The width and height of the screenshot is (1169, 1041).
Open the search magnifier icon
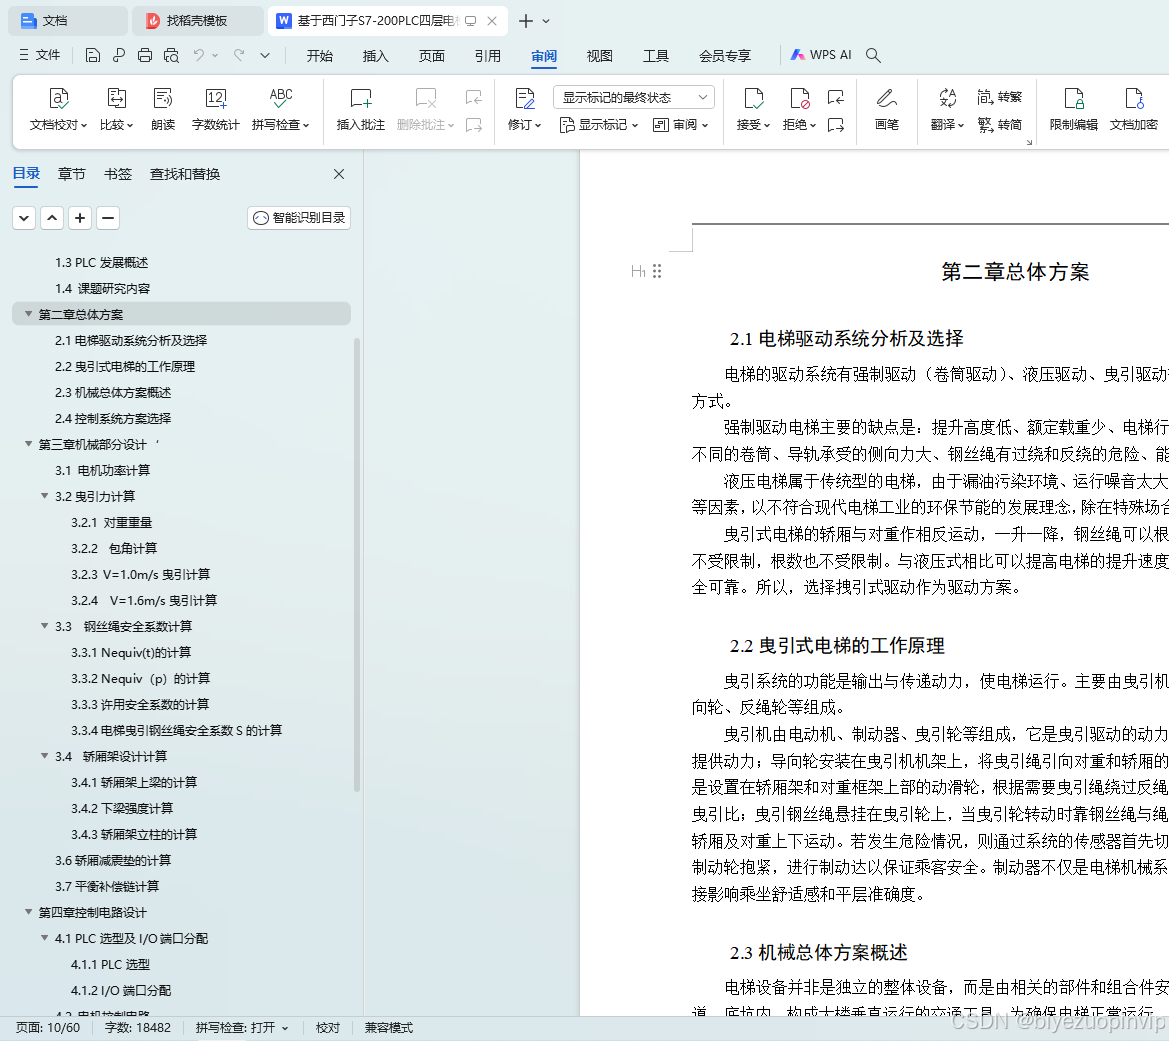click(873, 55)
